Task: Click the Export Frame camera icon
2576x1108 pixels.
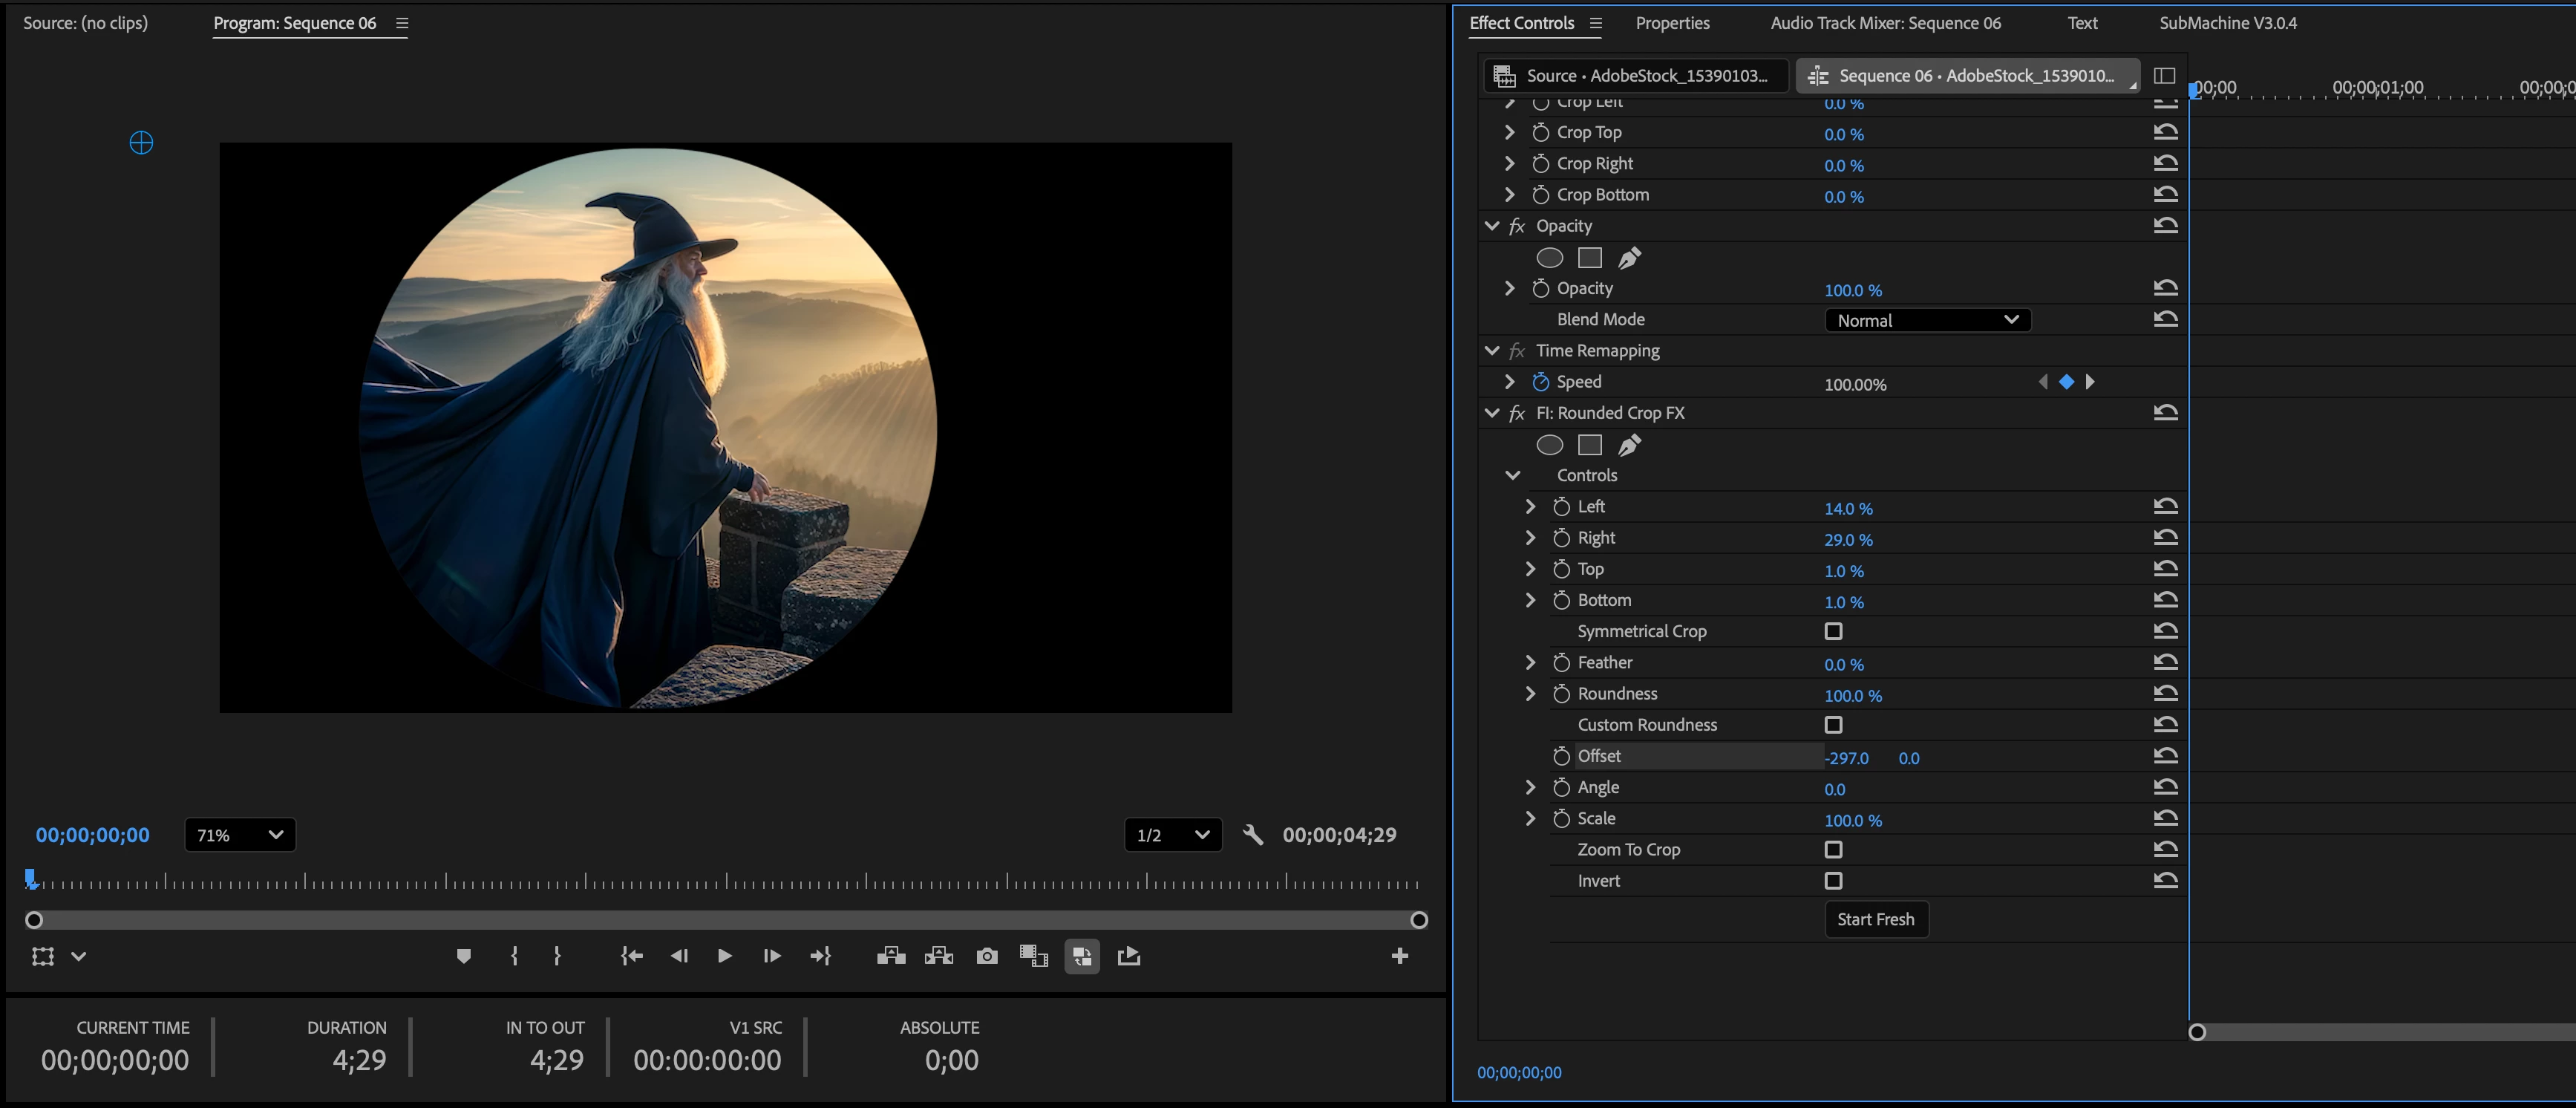Action: point(987,956)
